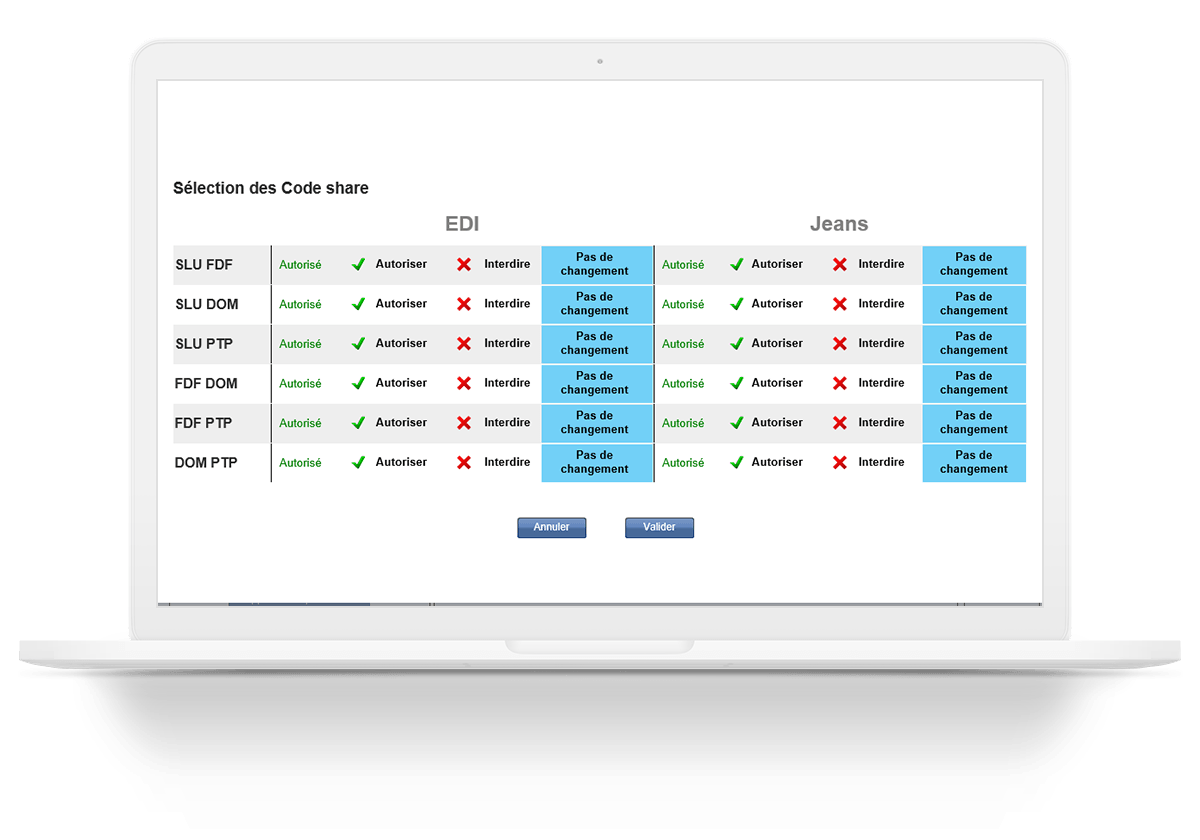Image resolution: width=1200 pixels, height=840 pixels.
Task: Click the DOM PTP row label
Action: (206, 463)
